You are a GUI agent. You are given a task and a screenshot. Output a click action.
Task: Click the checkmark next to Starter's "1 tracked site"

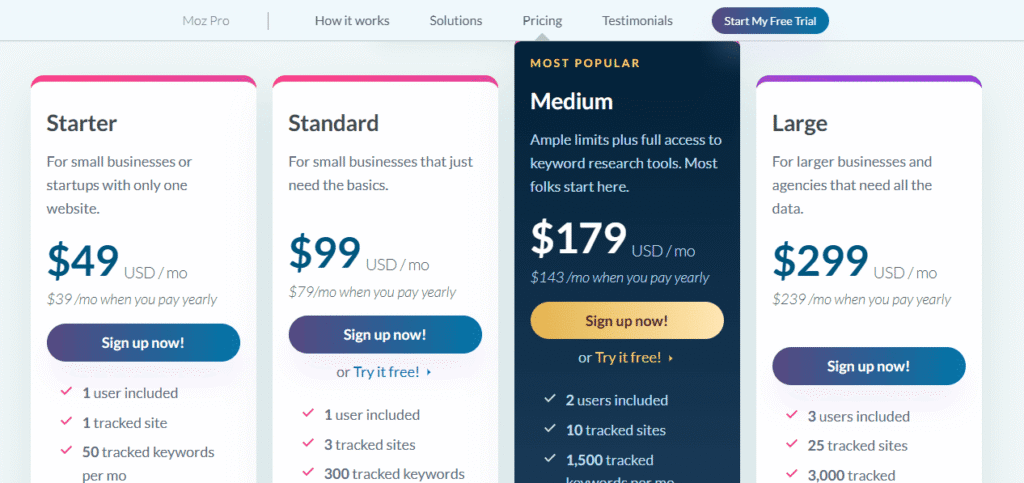click(66, 422)
